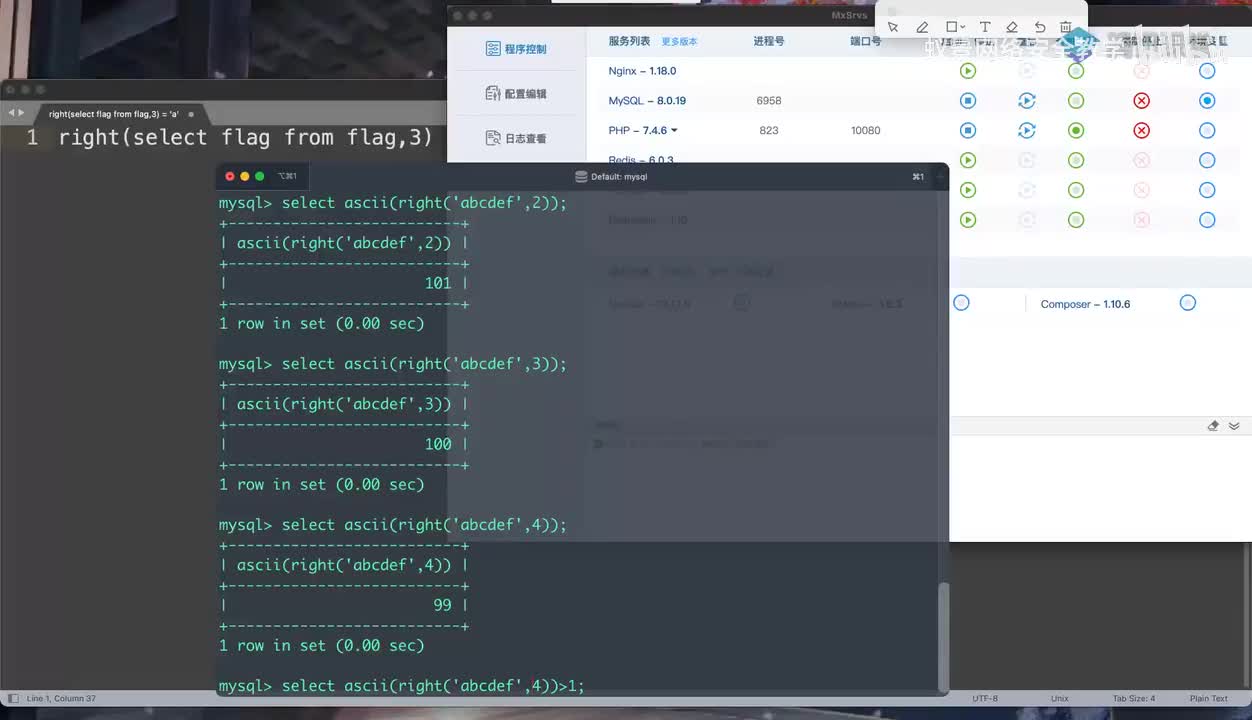Select the rectangle shape annotation tool
1252x720 pixels.
[x=952, y=27]
